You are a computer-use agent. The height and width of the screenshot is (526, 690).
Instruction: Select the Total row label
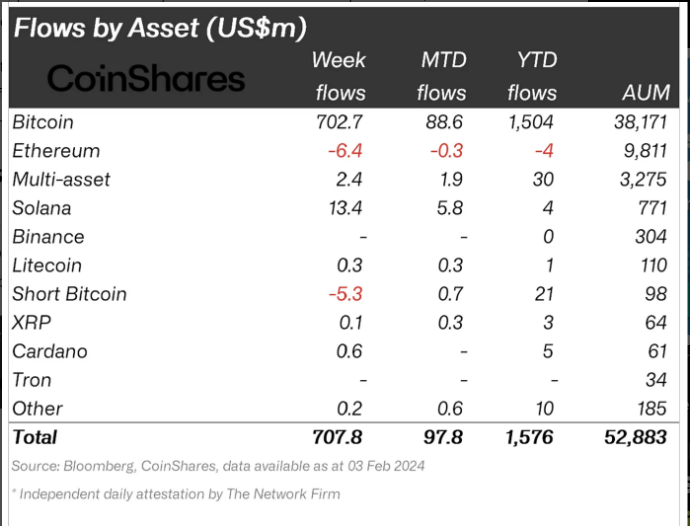point(35,437)
